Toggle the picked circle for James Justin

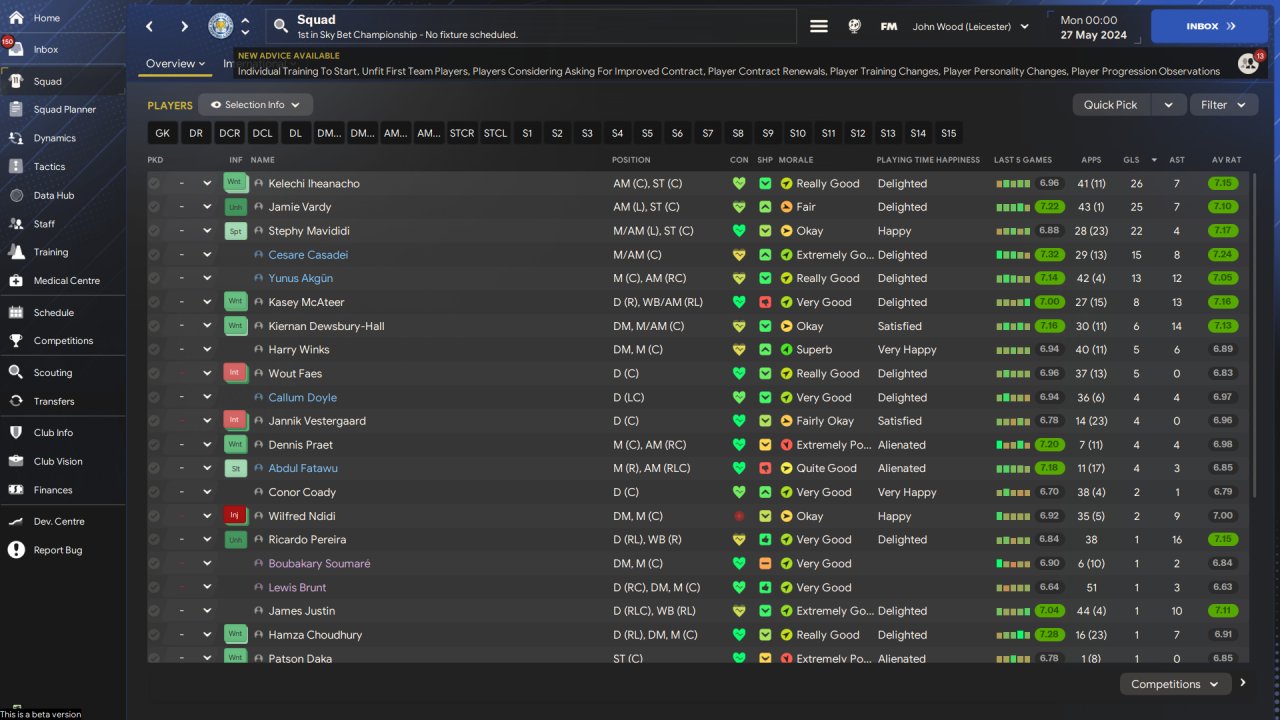(x=154, y=611)
